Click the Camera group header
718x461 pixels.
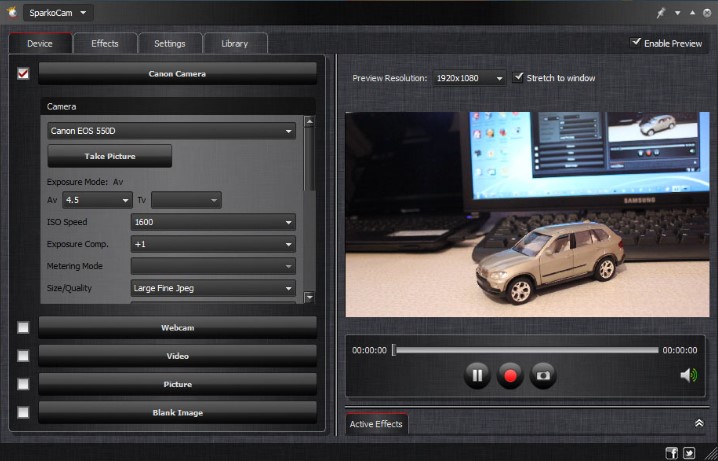coord(178,107)
